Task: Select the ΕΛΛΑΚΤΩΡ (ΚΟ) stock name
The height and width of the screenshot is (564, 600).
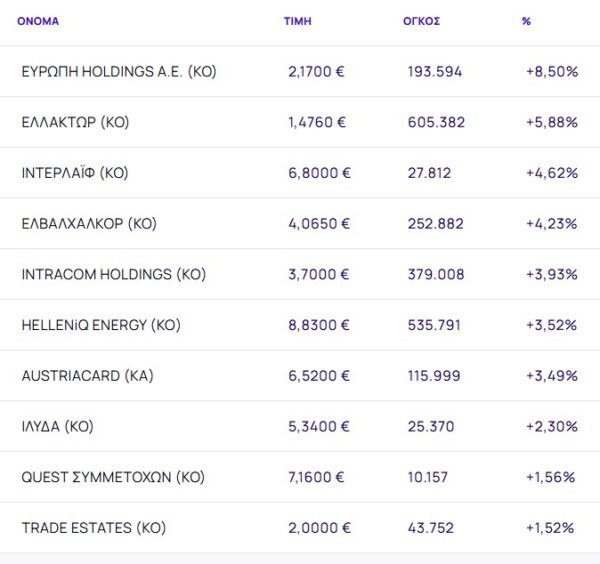Action: point(75,123)
